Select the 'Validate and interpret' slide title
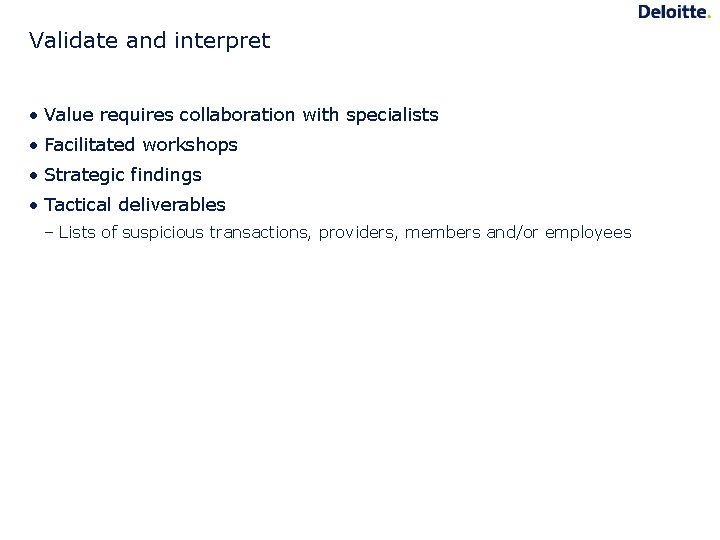The height and width of the screenshot is (540, 720). [x=150, y=42]
